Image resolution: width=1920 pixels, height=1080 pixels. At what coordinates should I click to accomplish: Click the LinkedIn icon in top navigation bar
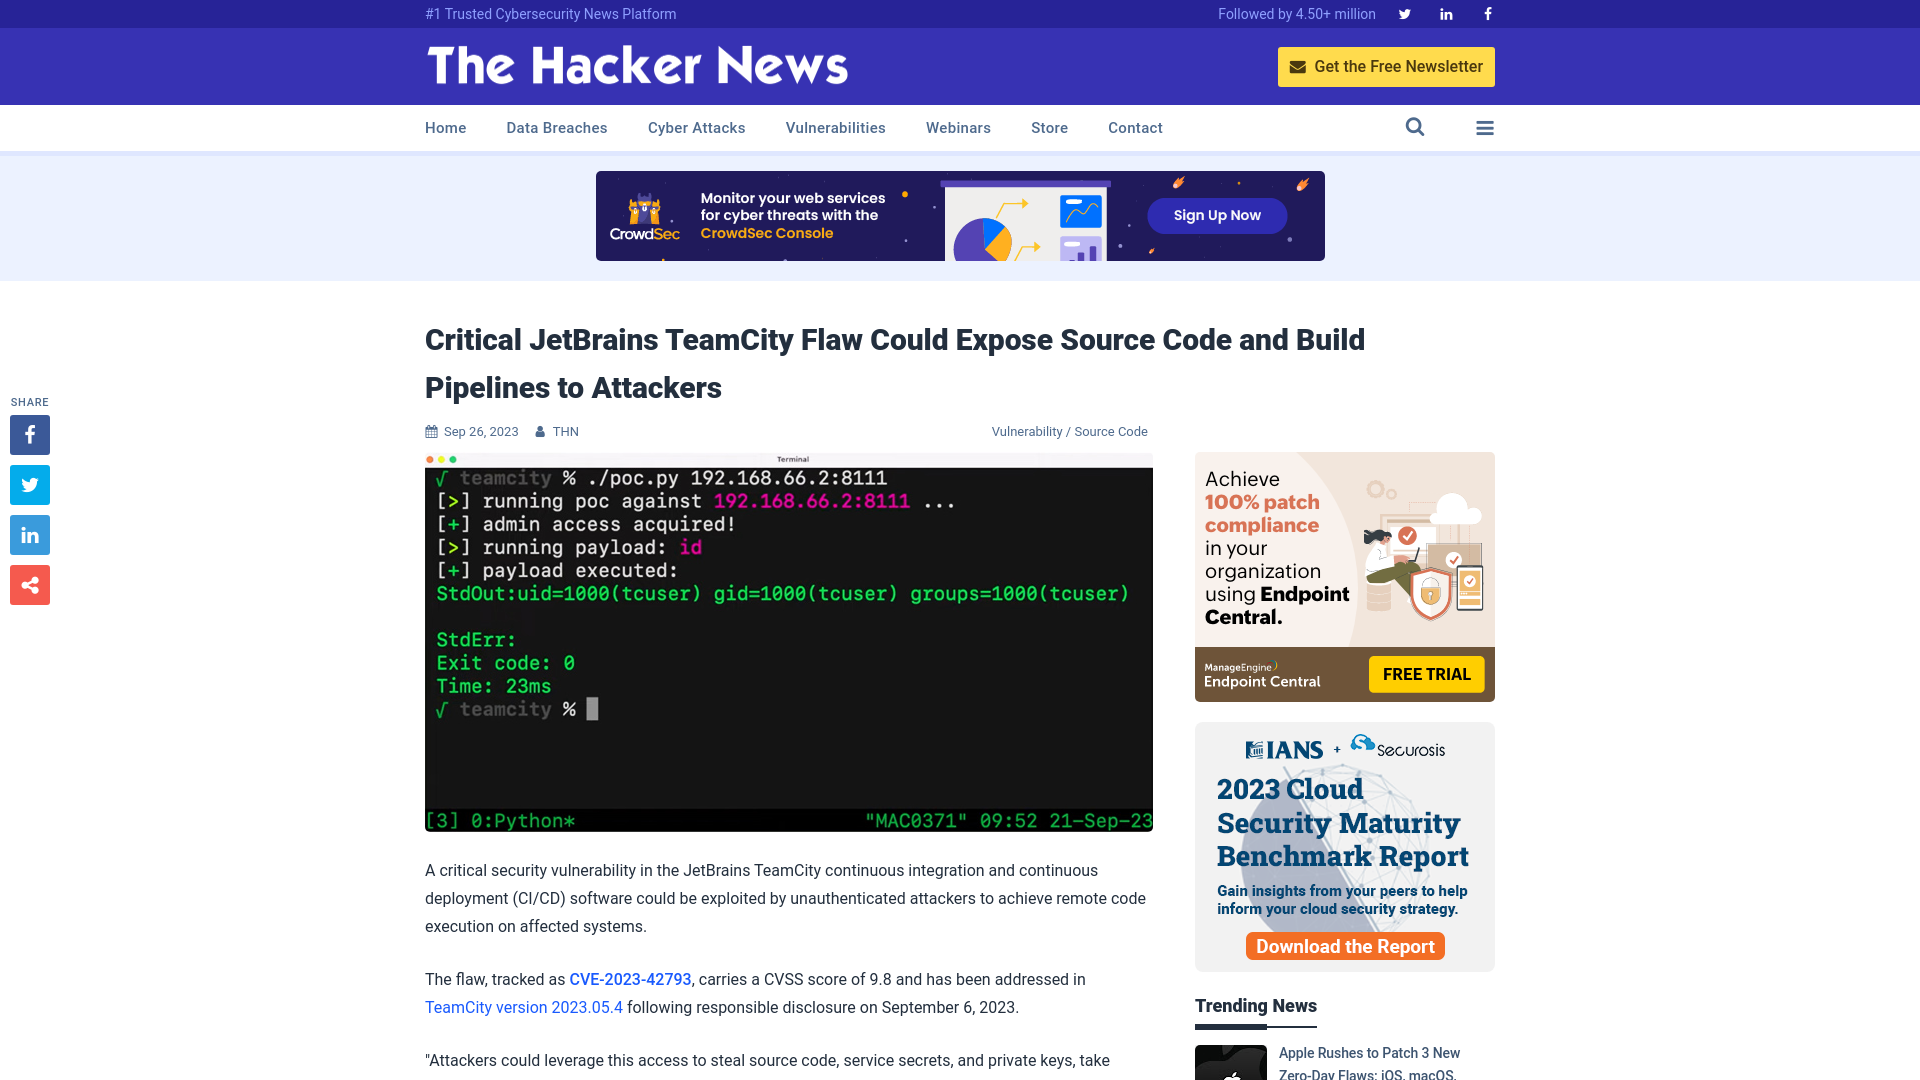pyautogui.click(x=1445, y=13)
